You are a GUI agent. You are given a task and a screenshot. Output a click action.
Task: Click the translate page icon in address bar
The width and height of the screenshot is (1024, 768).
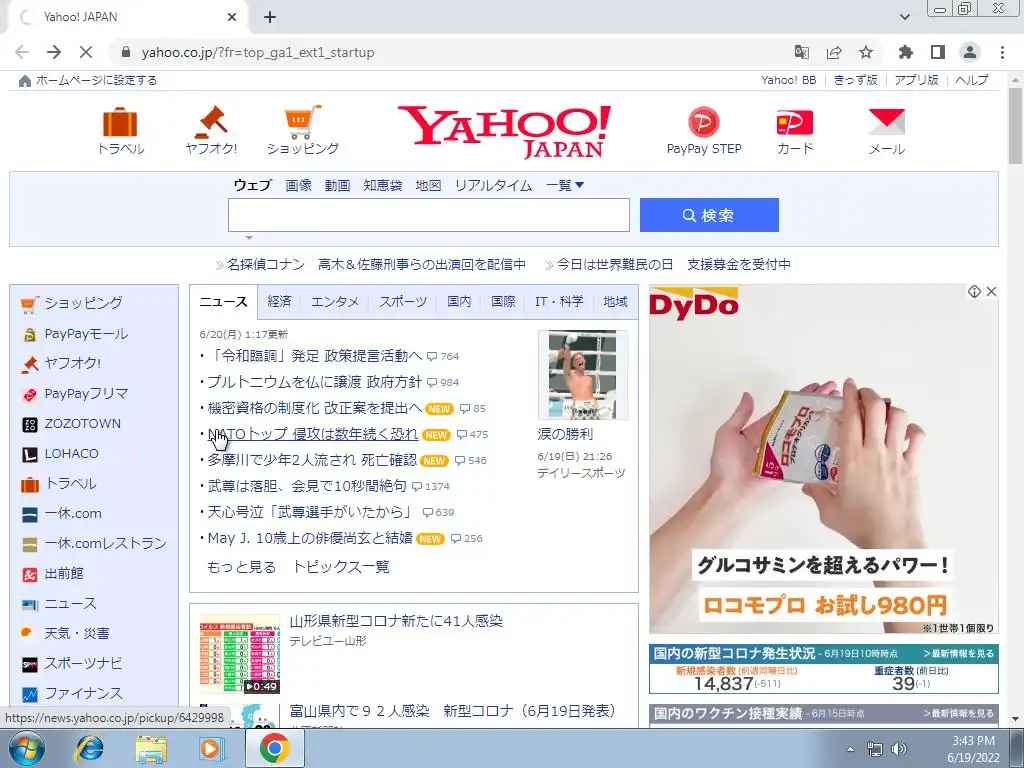(x=801, y=52)
